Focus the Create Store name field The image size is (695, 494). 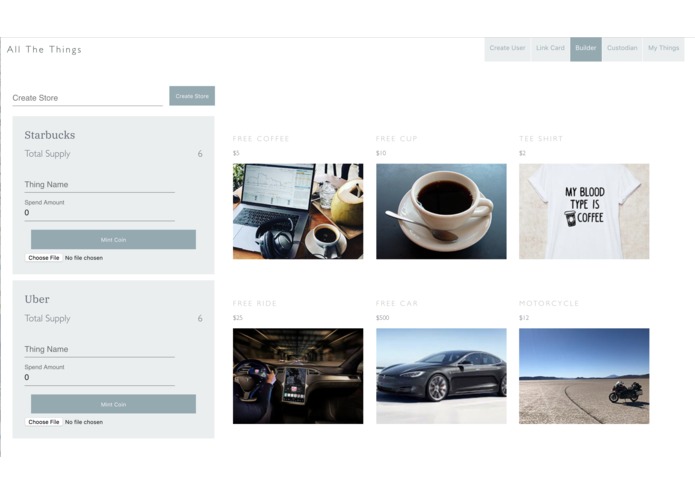coord(87,98)
